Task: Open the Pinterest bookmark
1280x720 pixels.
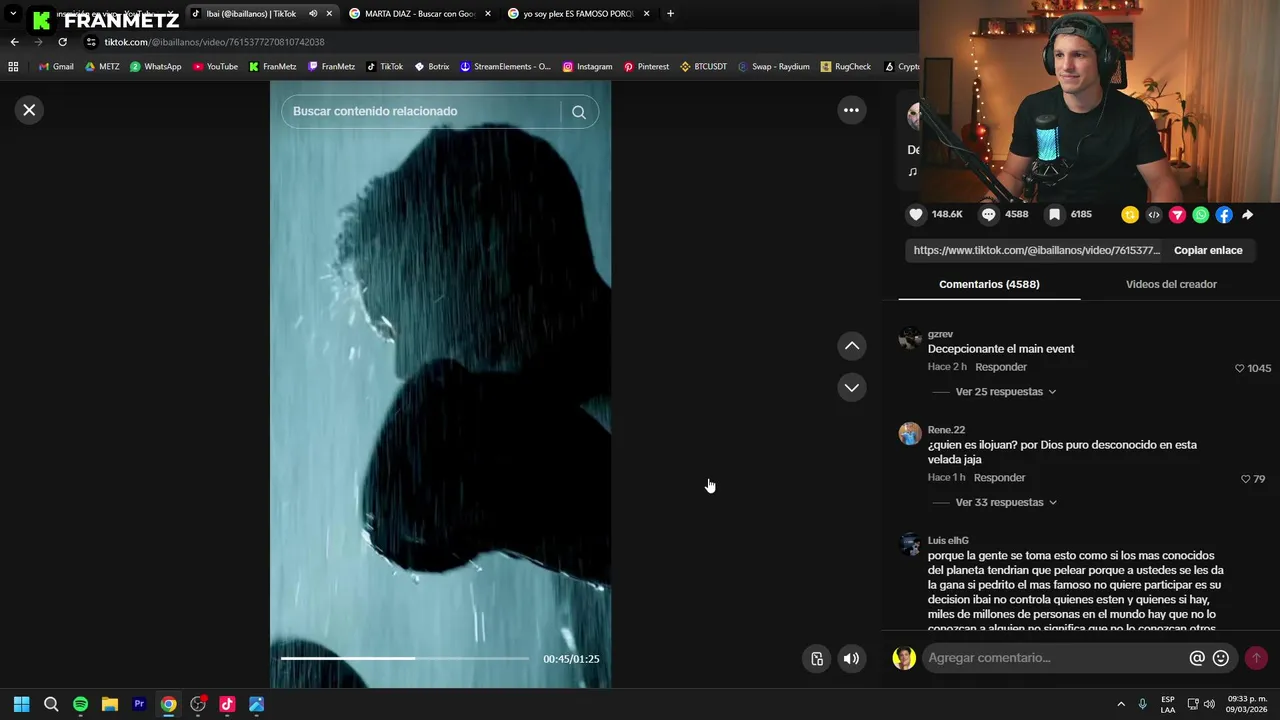Action: point(646,67)
